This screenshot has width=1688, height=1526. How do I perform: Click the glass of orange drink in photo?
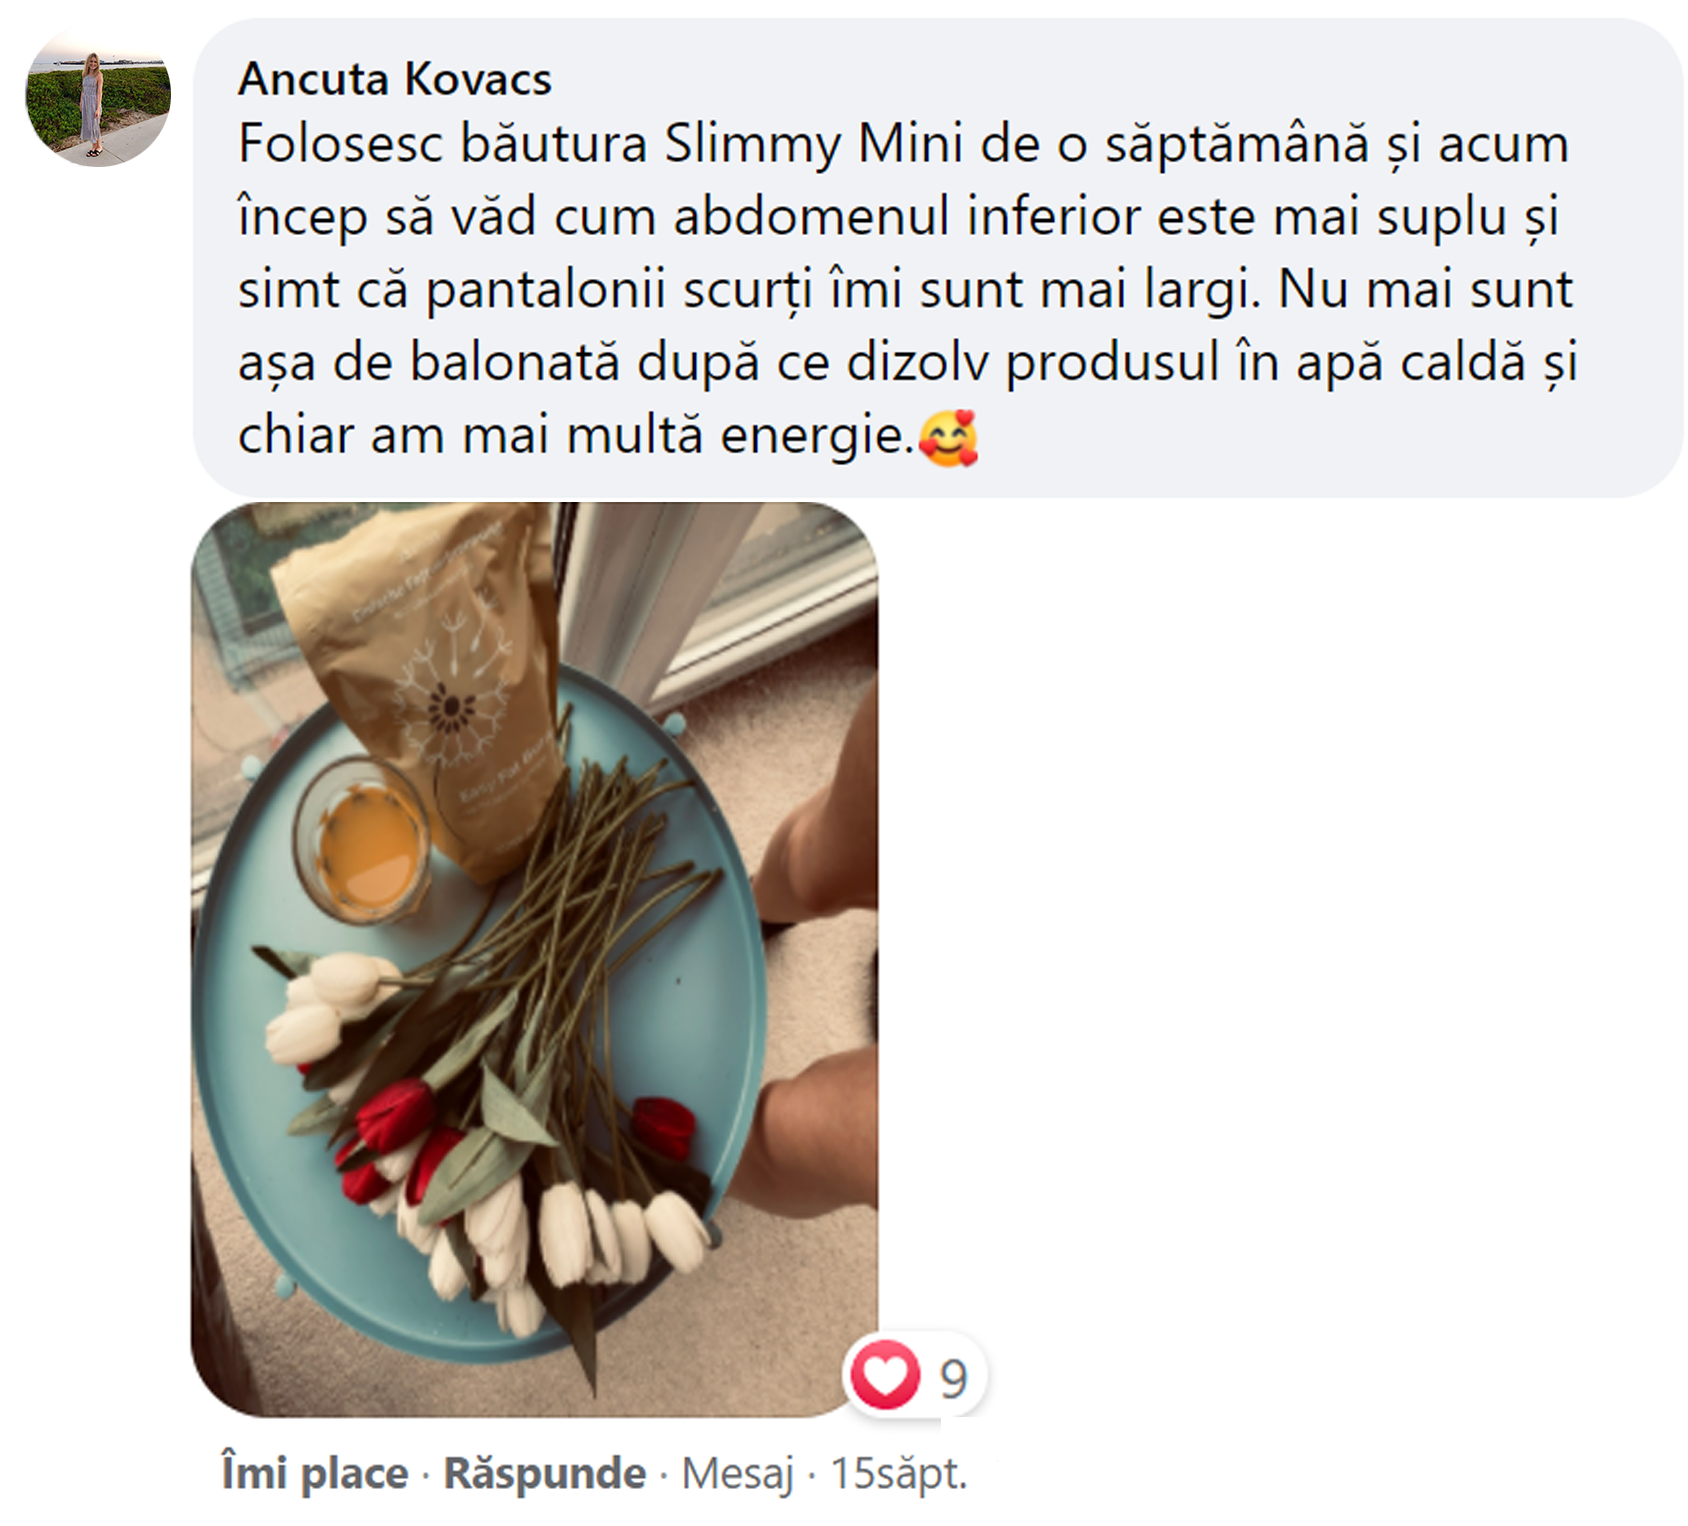(363, 840)
